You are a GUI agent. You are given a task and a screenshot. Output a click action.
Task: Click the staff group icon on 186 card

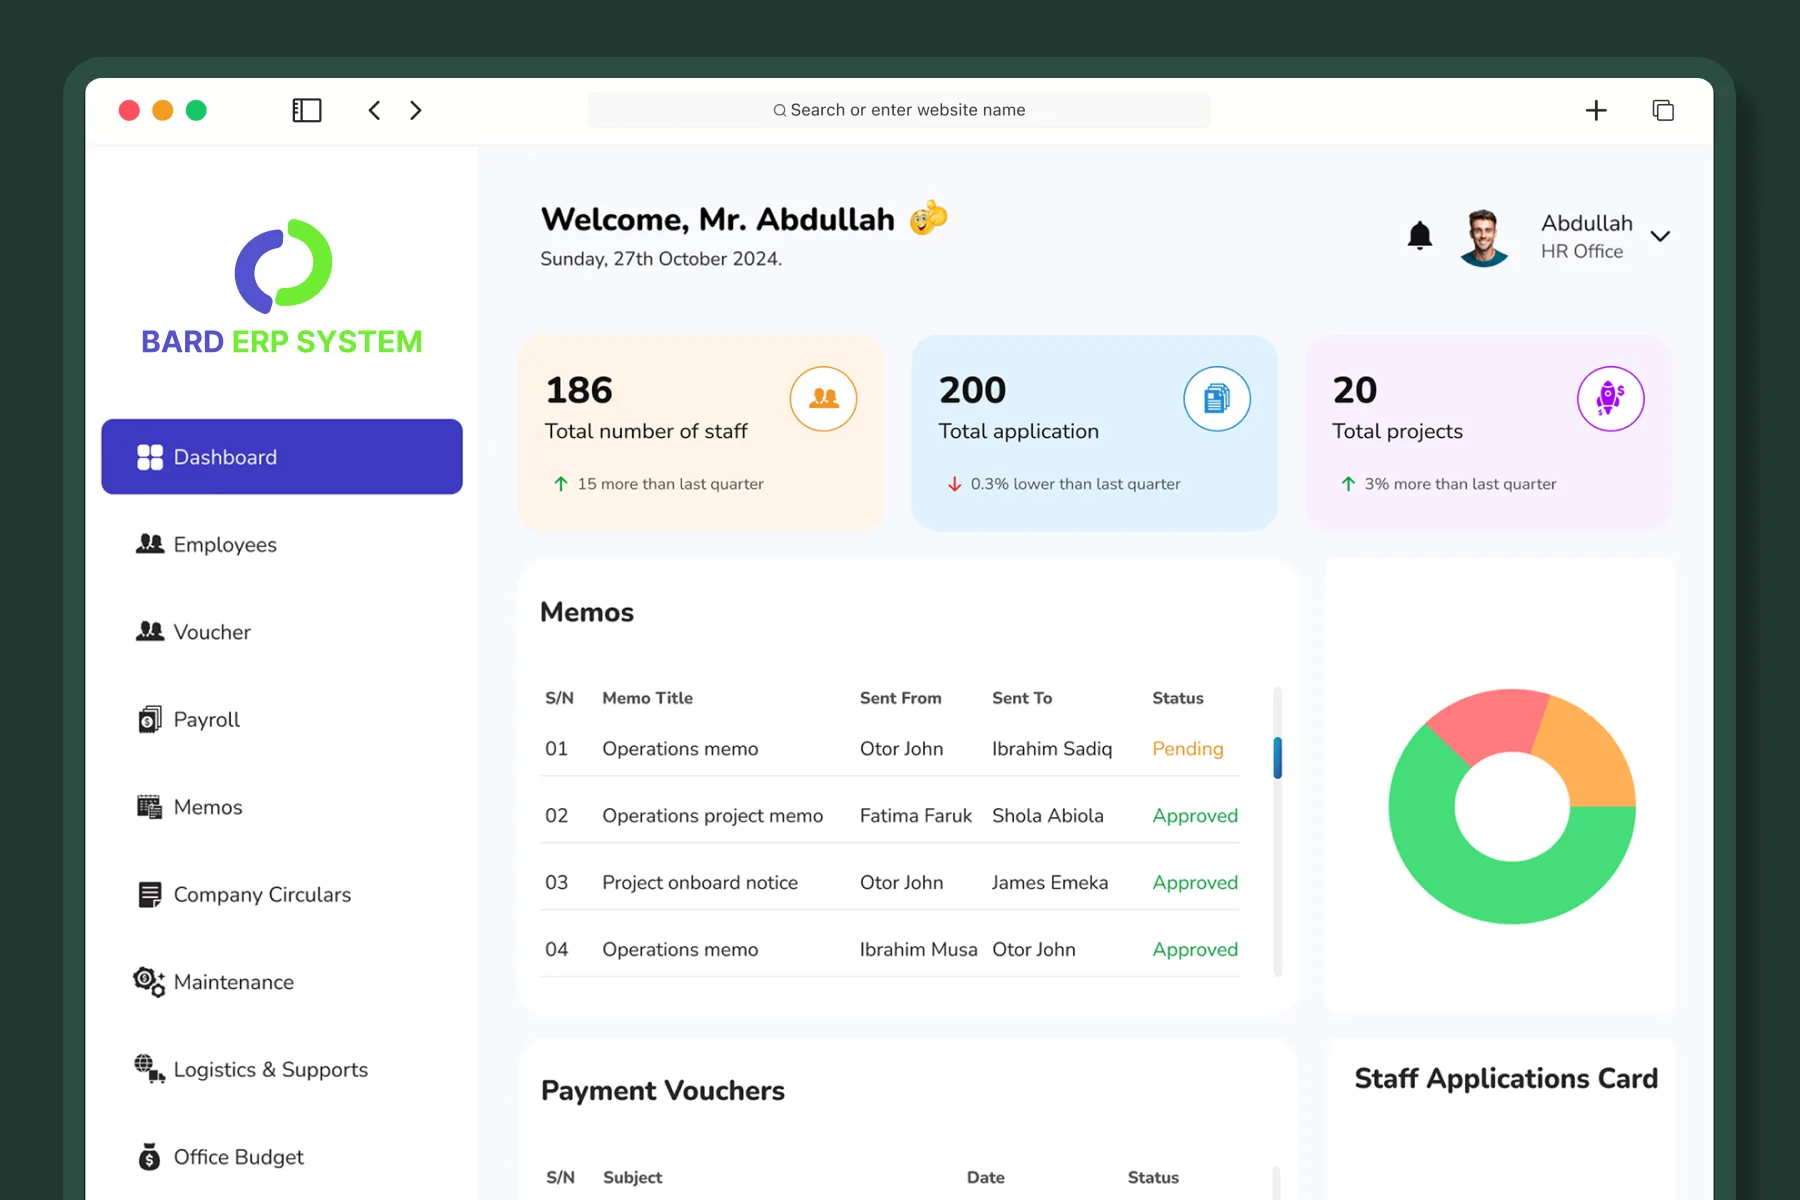tap(823, 398)
